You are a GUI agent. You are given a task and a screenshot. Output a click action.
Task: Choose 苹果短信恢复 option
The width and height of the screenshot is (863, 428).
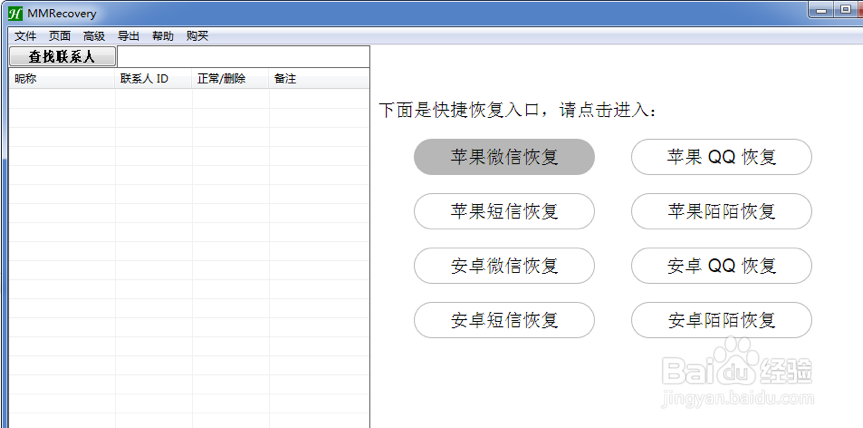coord(504,211)
